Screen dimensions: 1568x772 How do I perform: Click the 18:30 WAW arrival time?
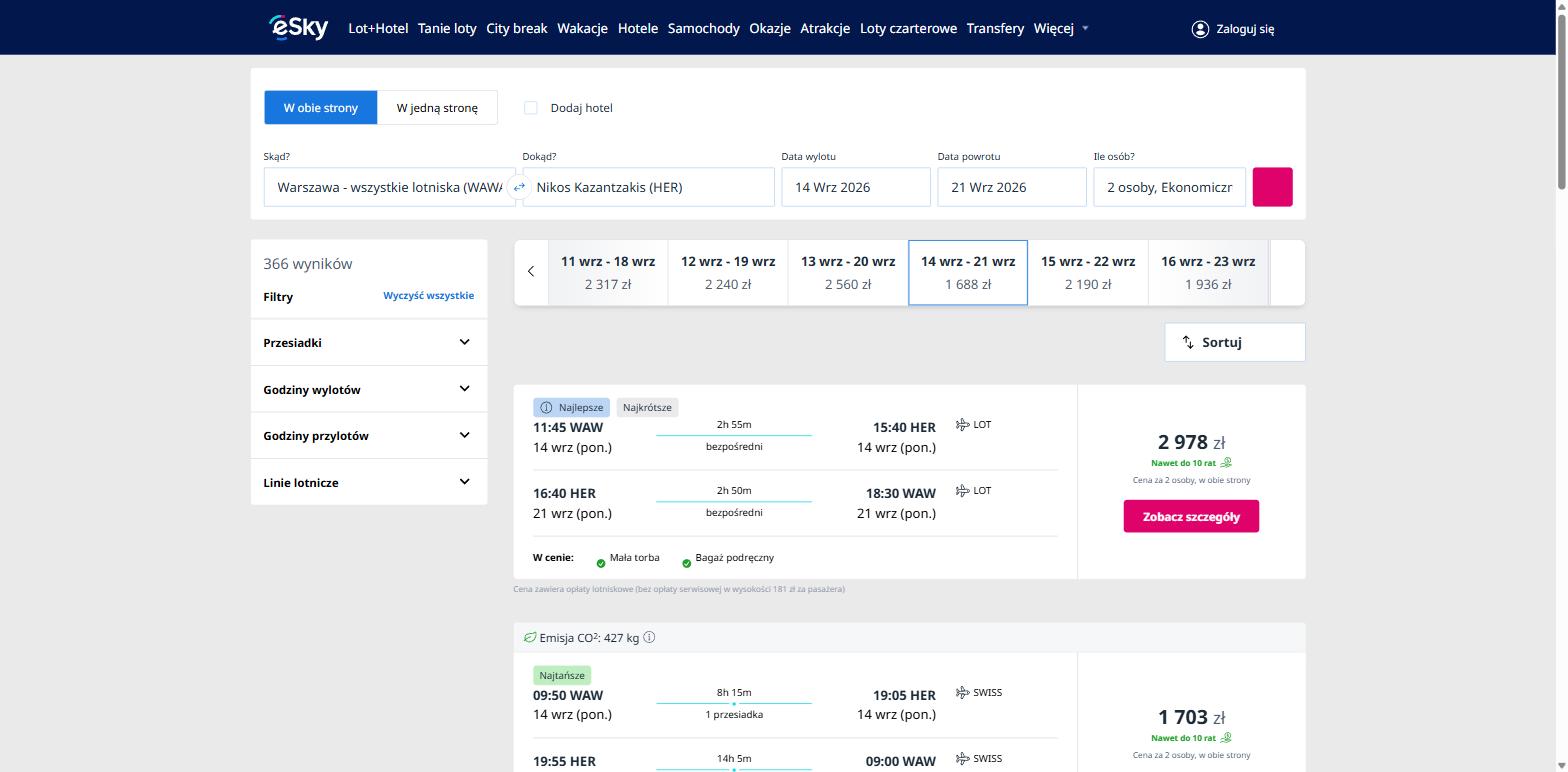[901, 493]
